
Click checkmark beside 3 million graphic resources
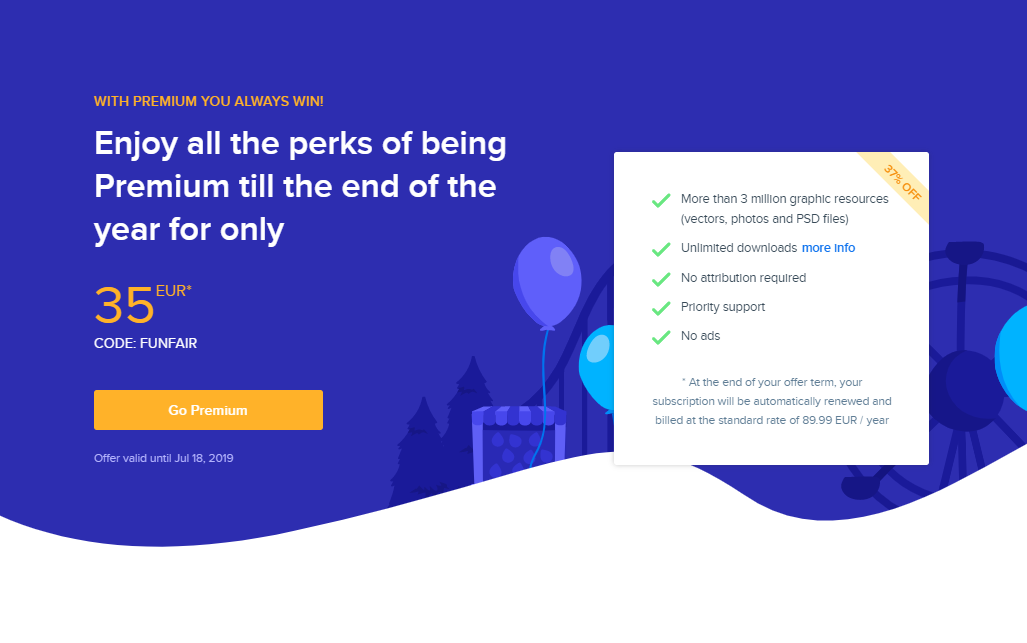[x=660, y=200]
